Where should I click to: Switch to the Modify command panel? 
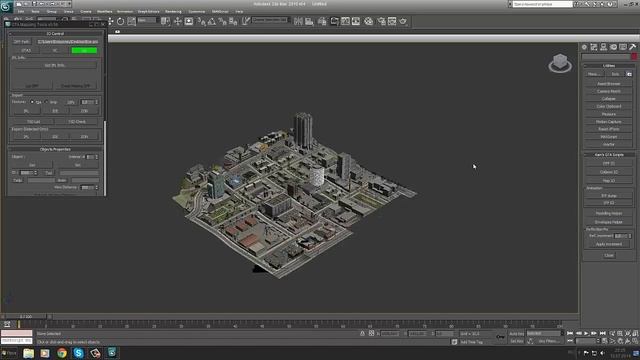tap(594, 47)
